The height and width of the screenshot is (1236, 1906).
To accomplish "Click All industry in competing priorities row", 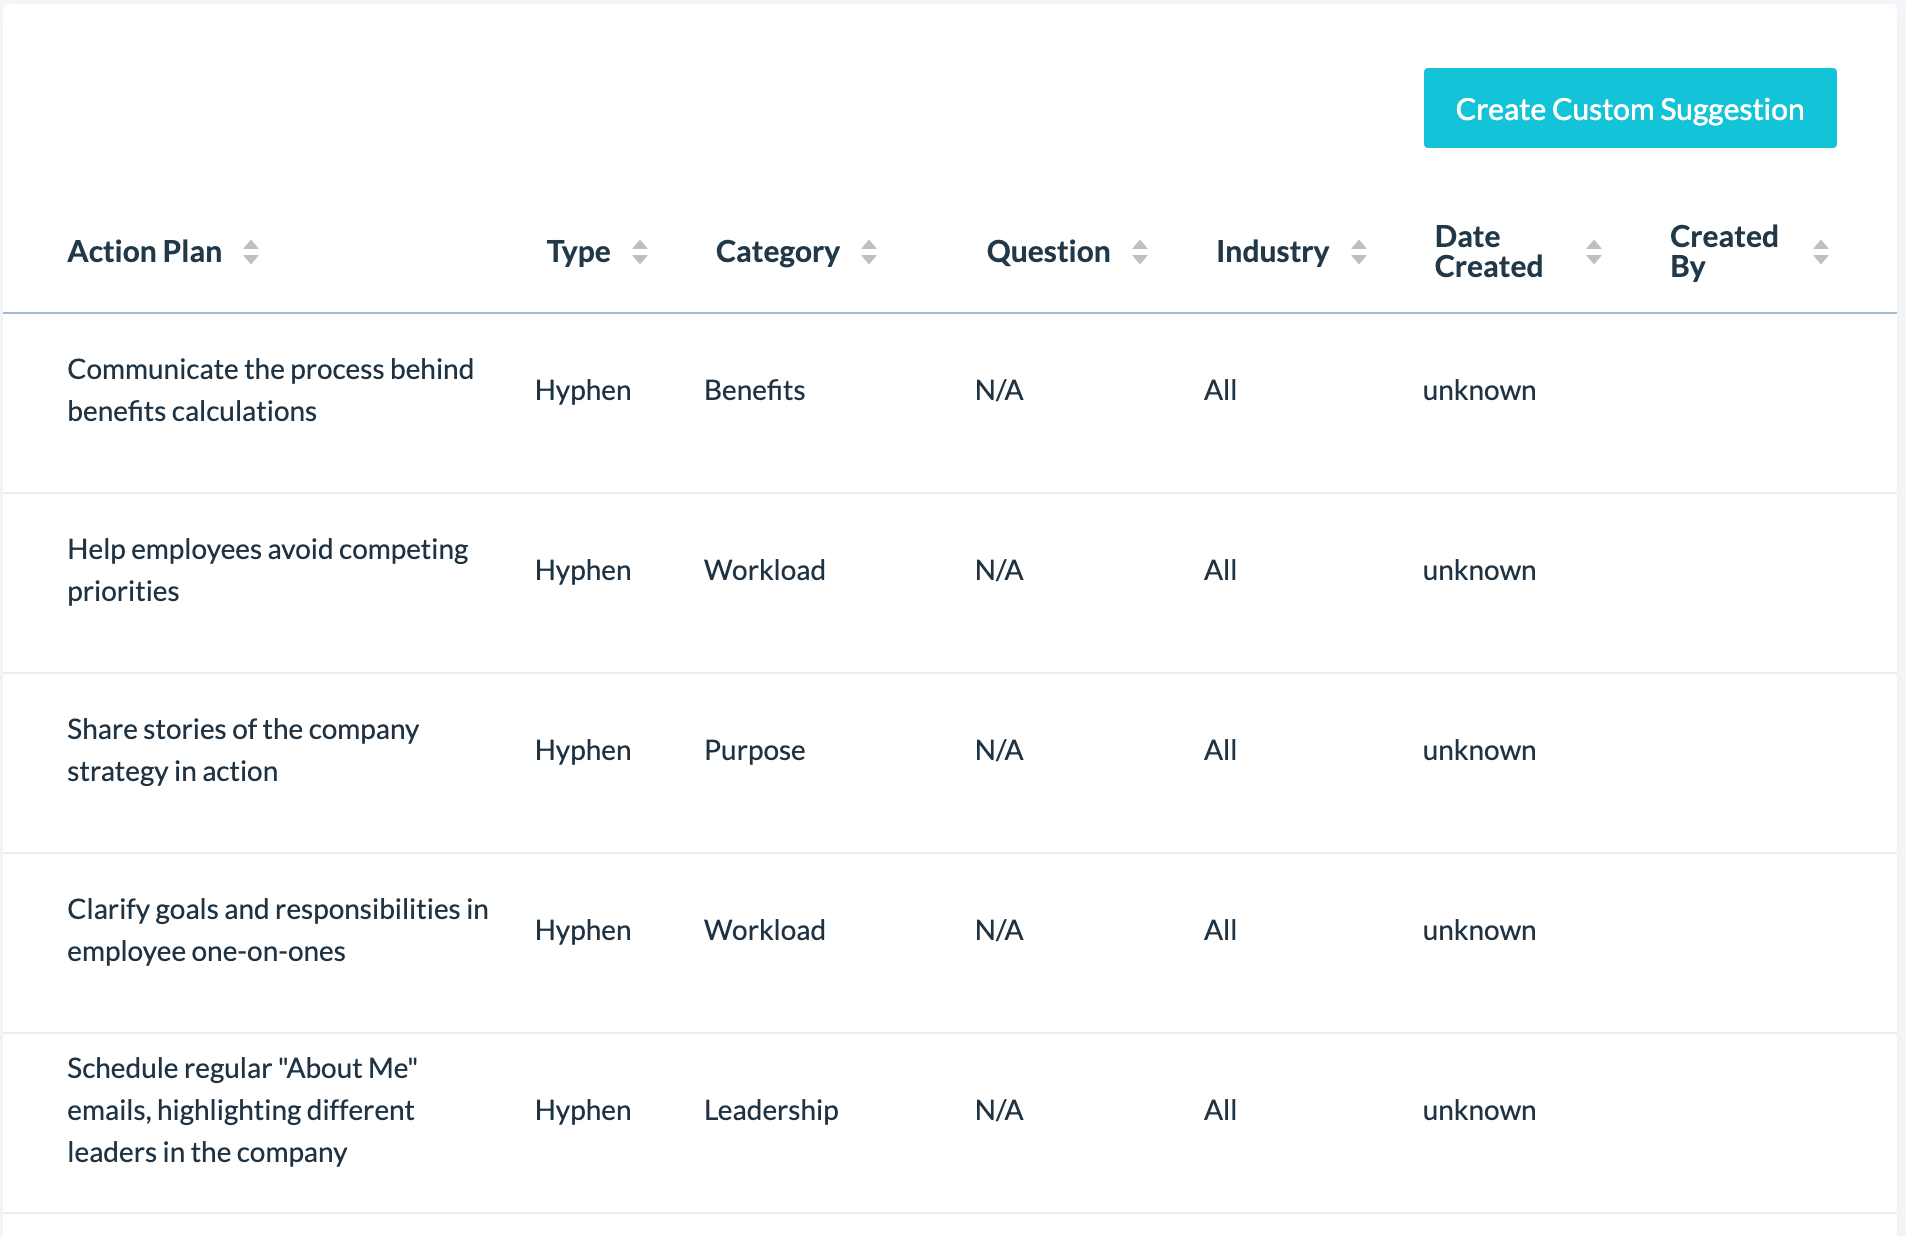I will pyautogui.click(x=1220, y=570).
